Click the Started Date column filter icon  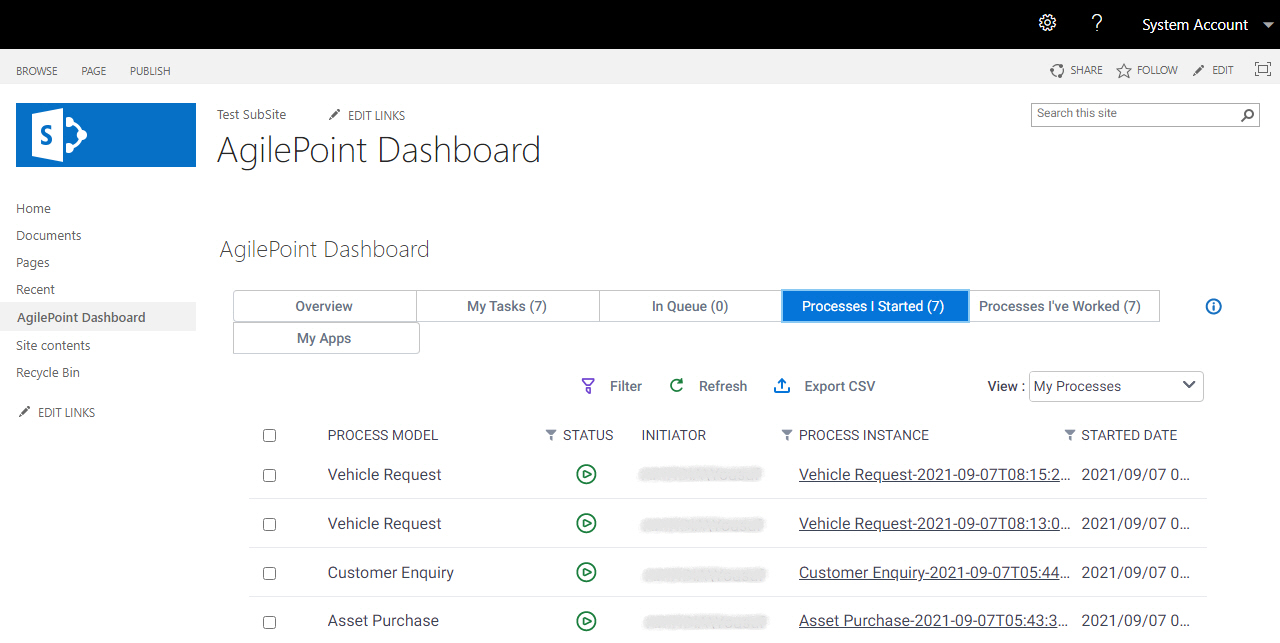coord(1070,435)
